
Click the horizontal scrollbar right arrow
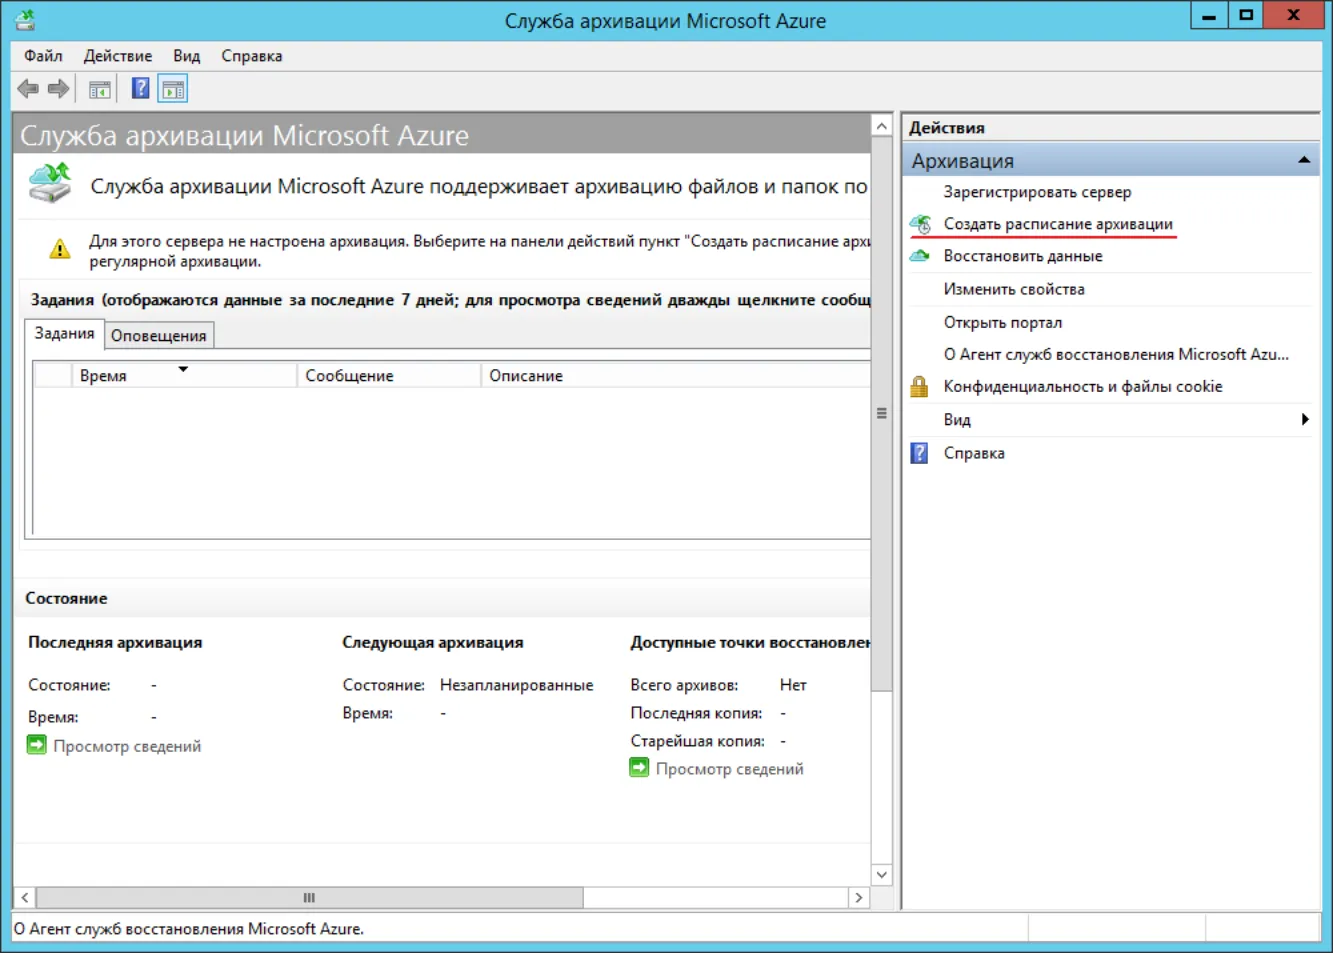click(x=858, y=898)
